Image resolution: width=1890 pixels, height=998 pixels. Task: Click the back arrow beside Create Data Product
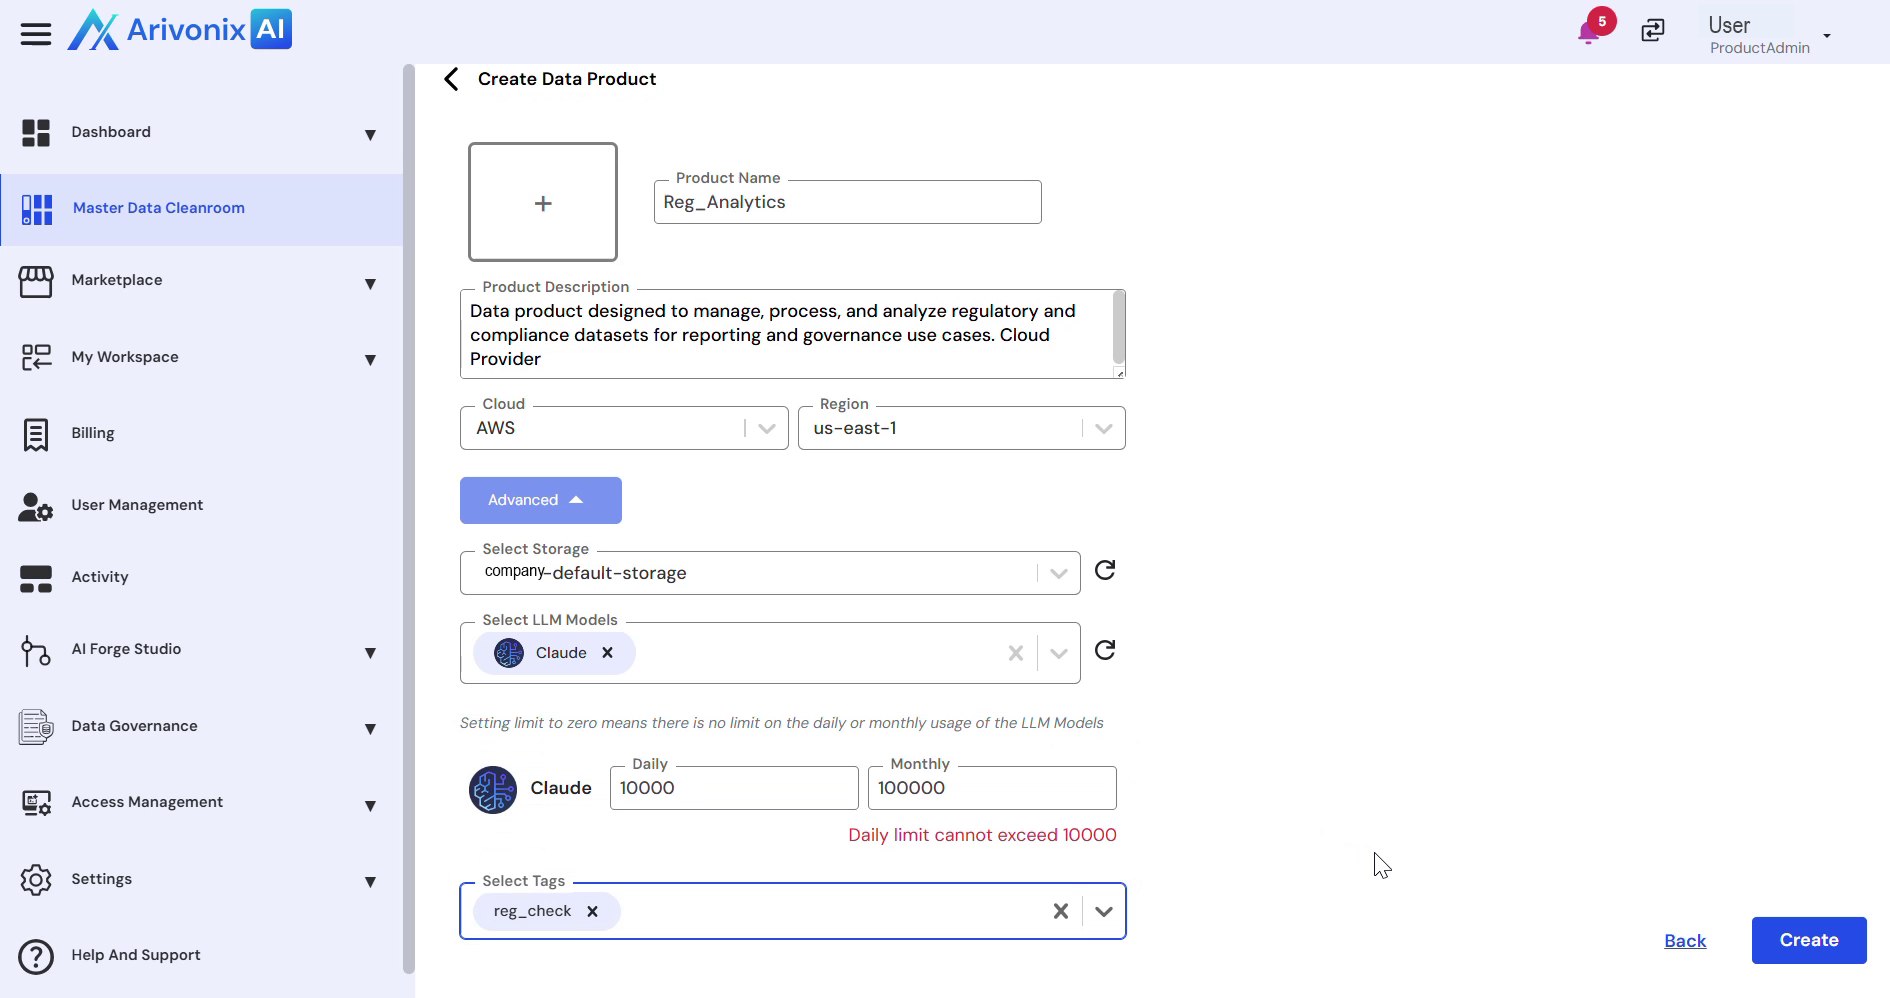450,78
